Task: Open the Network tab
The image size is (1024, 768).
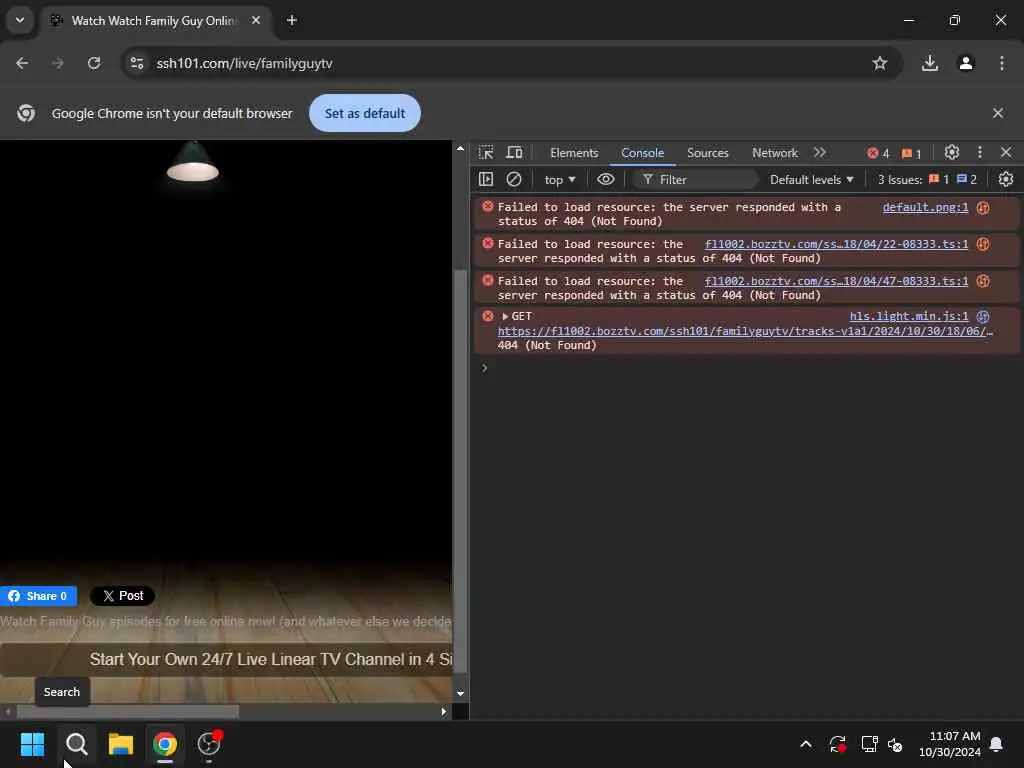Action: (x=775, y=153)
